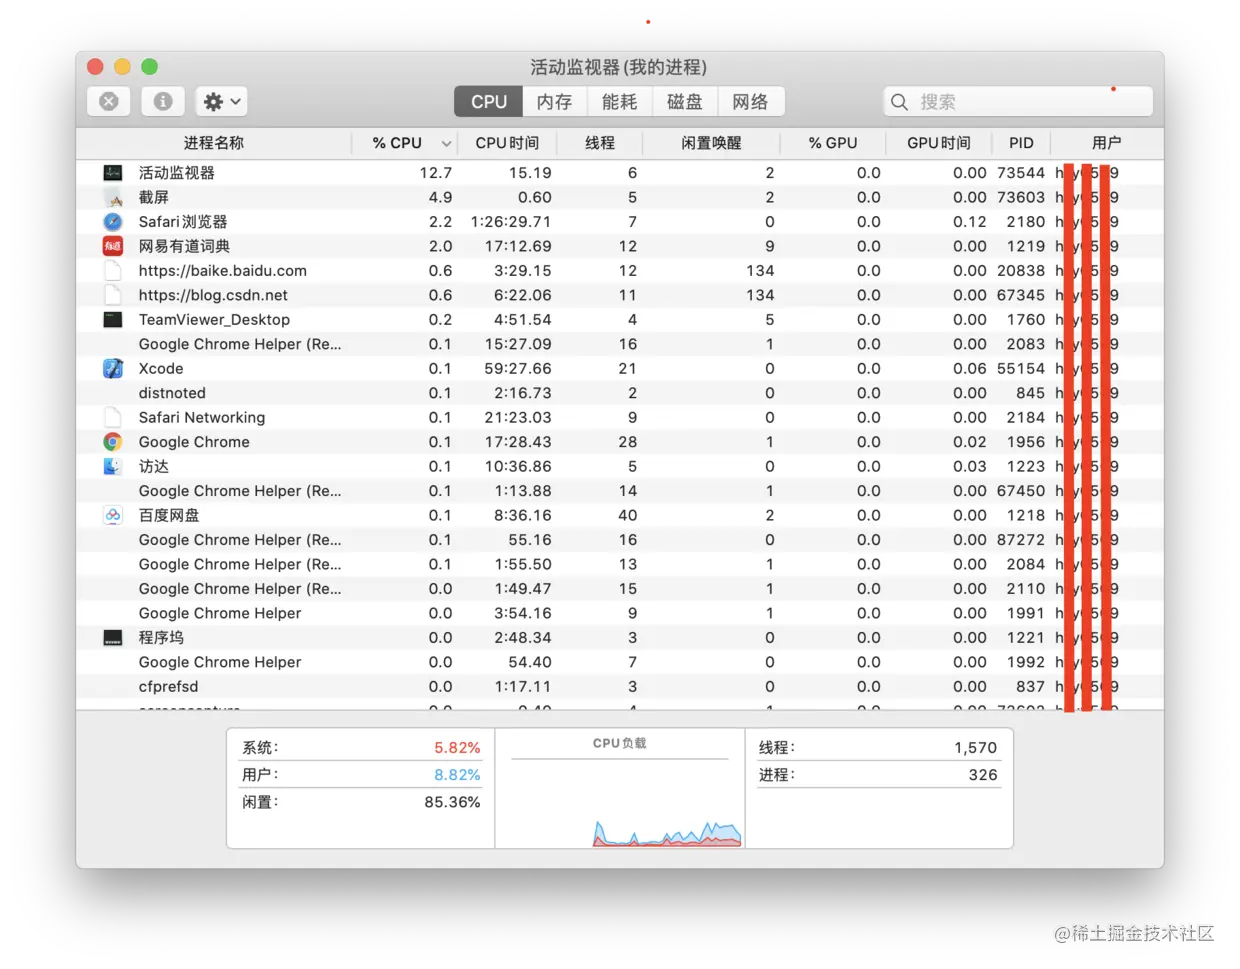Select the https://blog.csdn.net process name

(x=213, y=295)
